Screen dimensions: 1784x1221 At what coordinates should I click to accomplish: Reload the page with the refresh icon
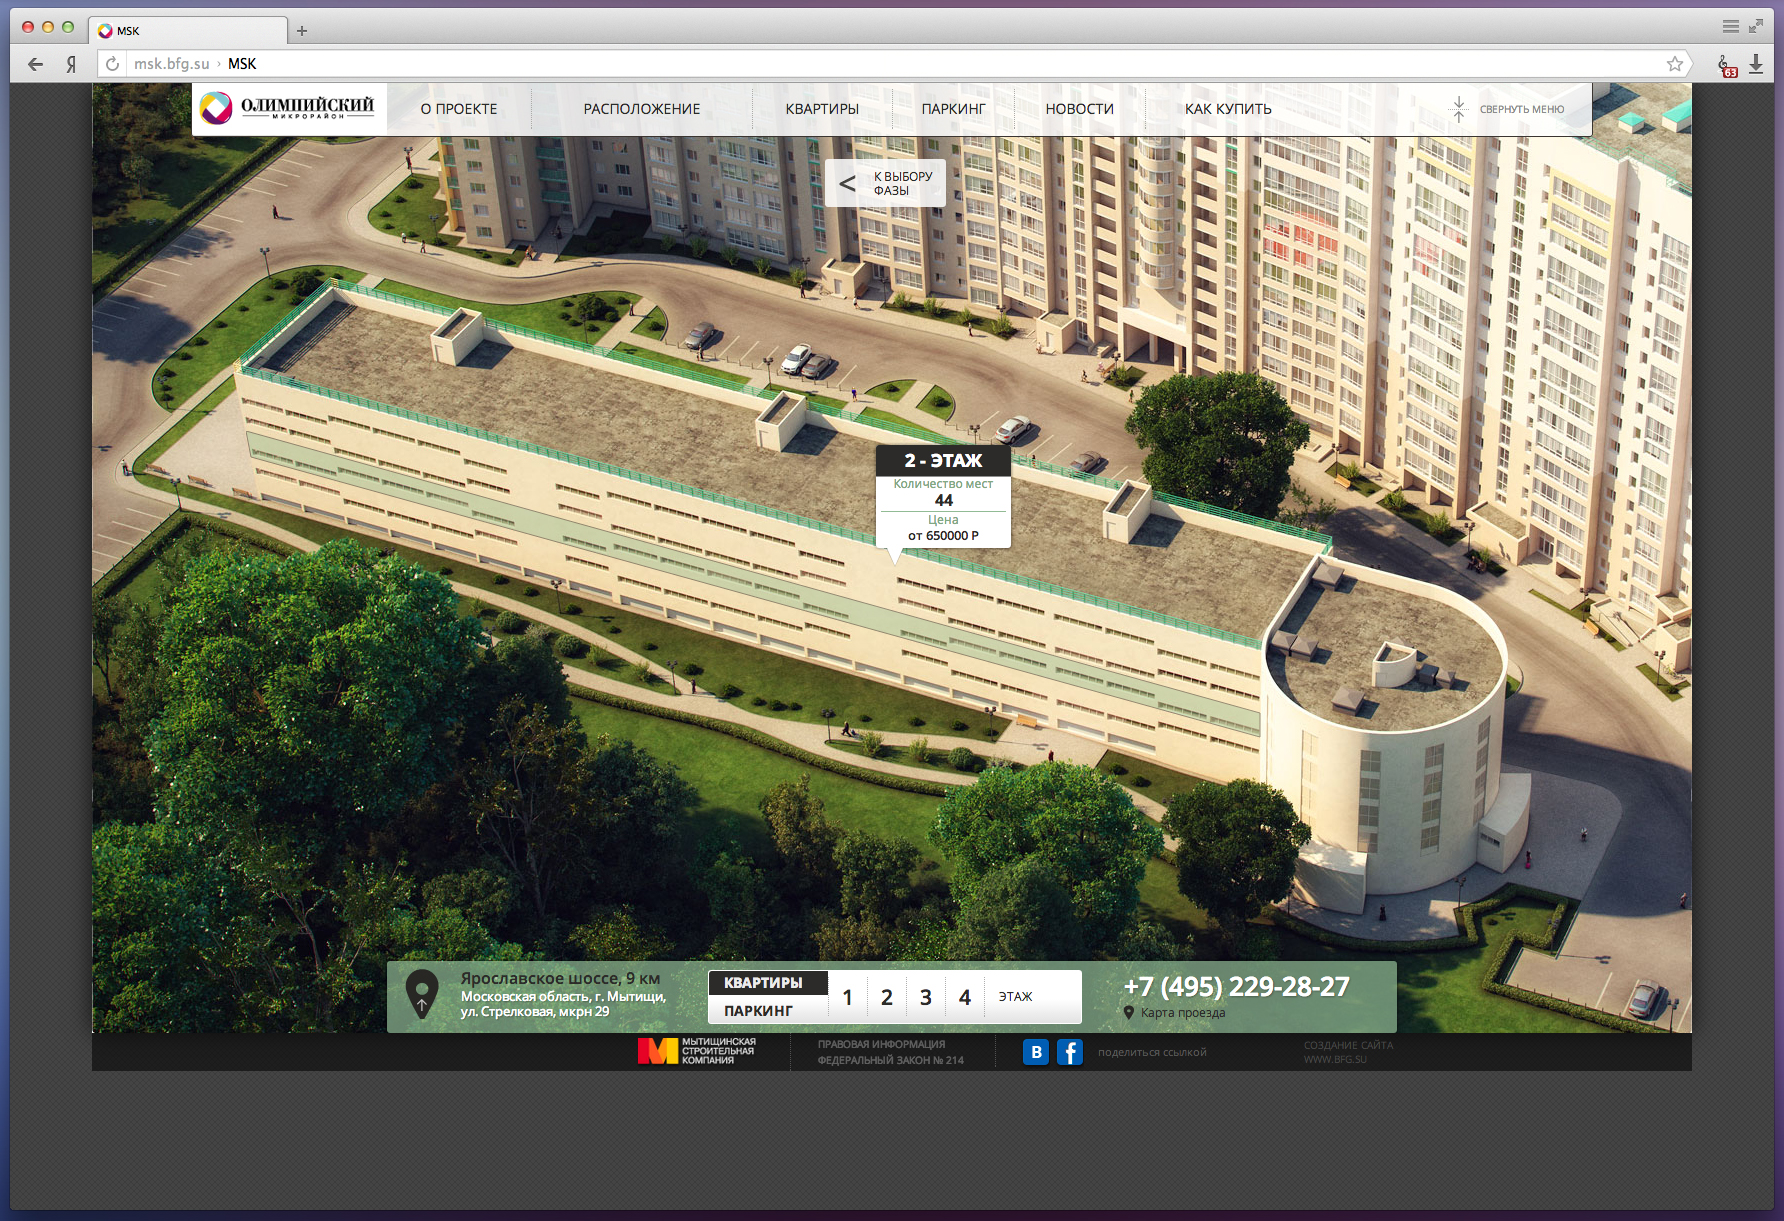click(x=113, y=64)
